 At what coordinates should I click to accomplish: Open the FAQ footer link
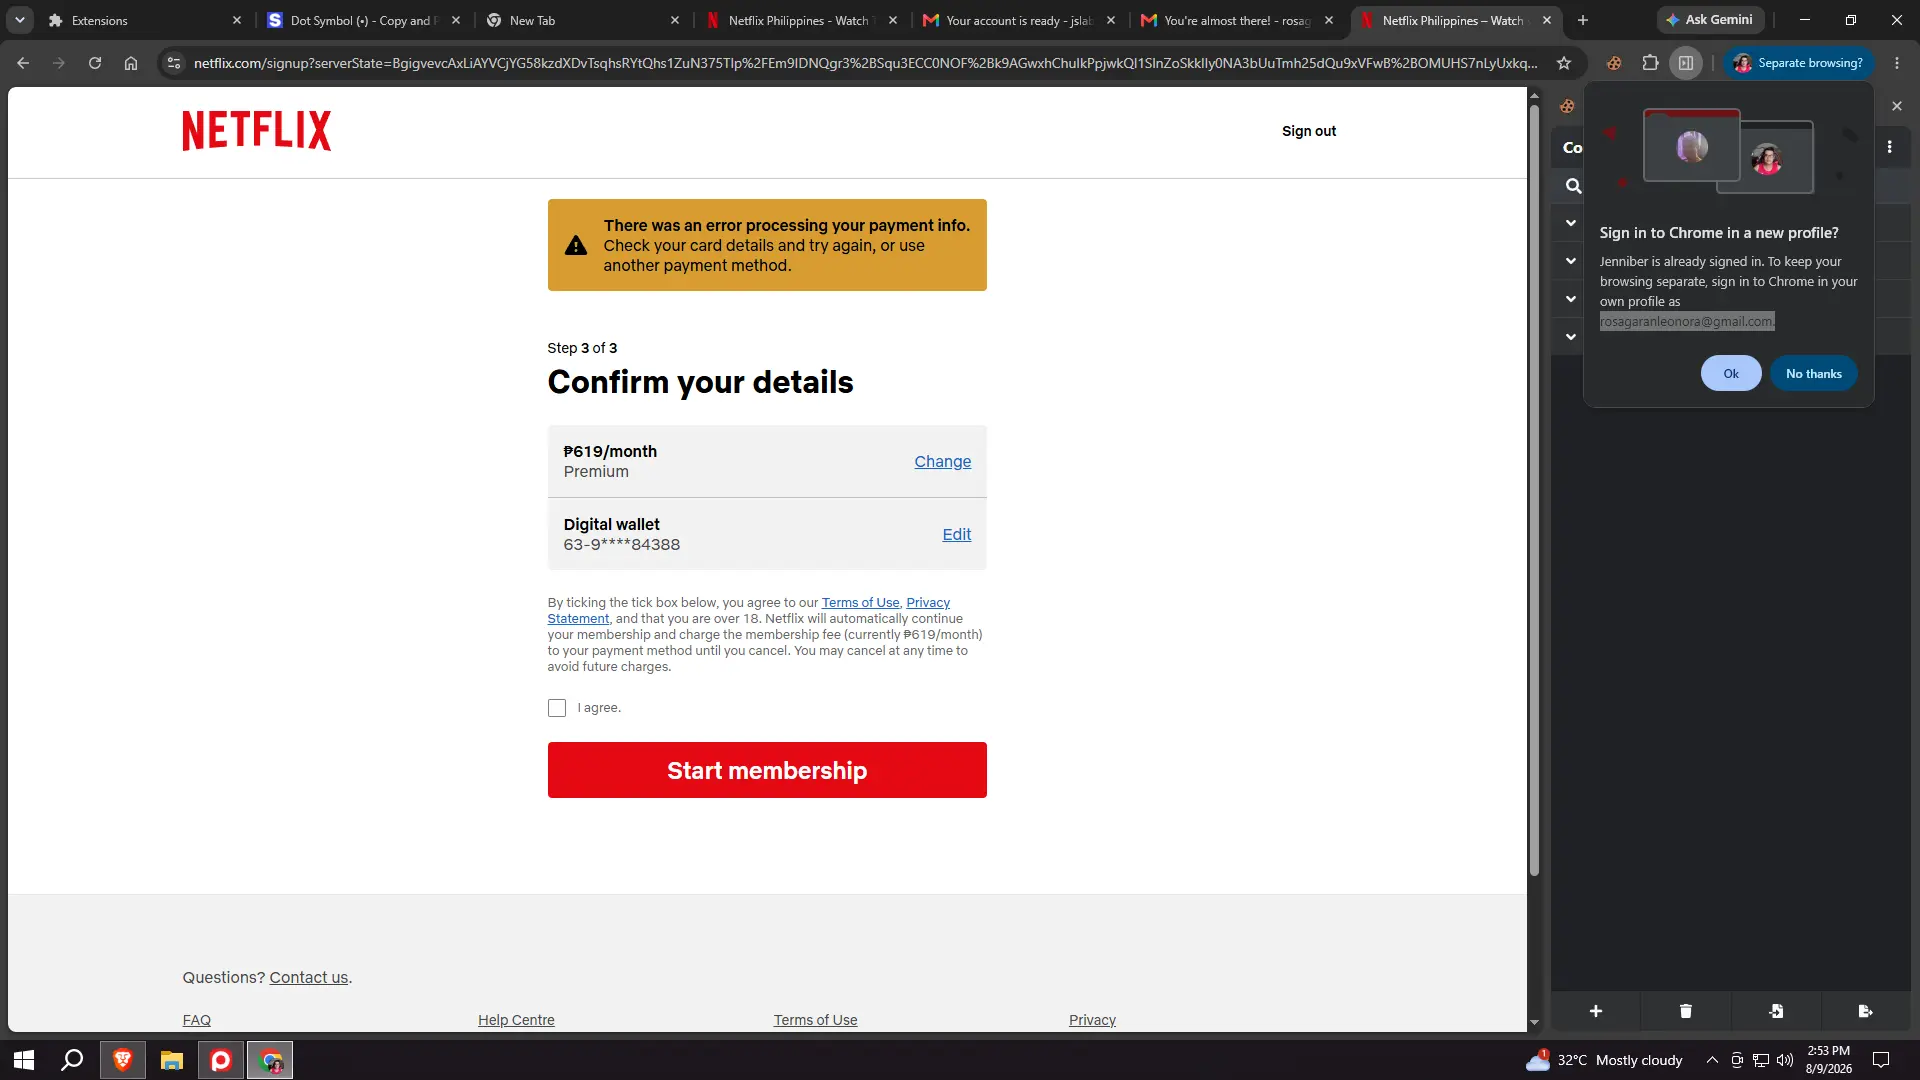coord(197,1020)
